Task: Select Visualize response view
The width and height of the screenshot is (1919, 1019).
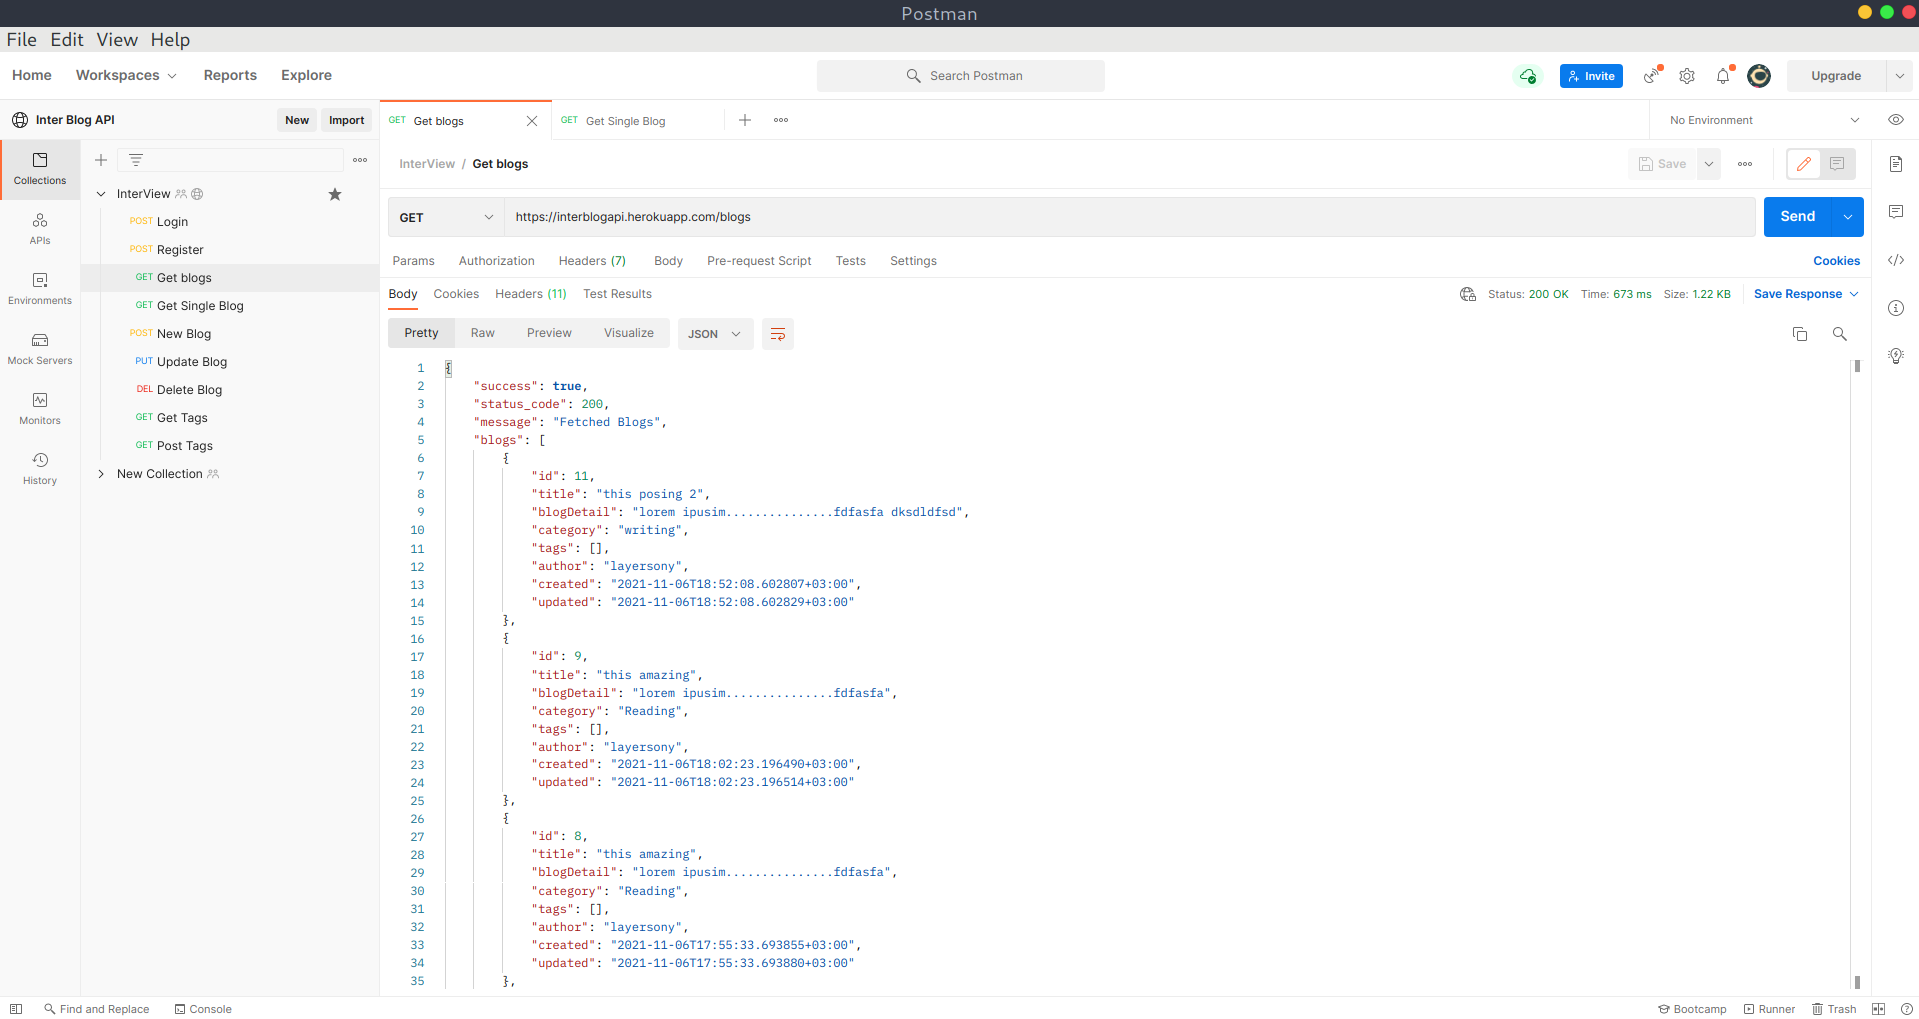Action: (629, 333)
